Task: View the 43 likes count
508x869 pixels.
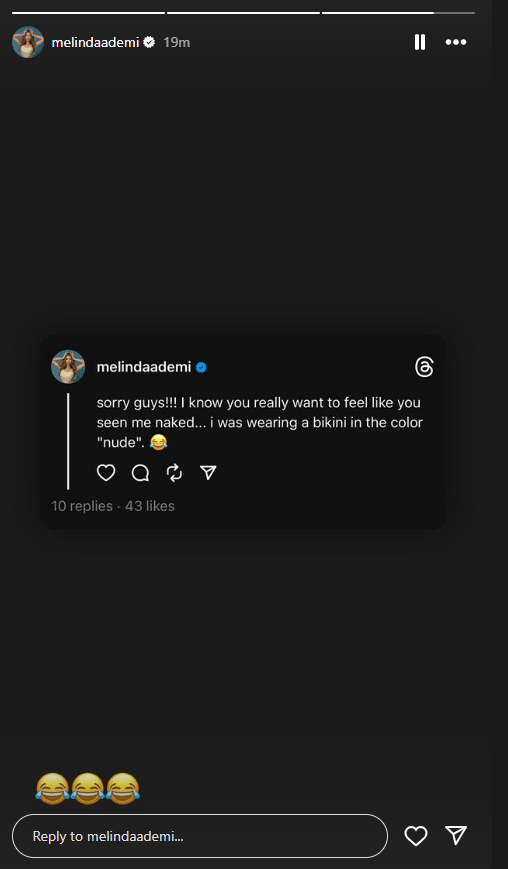Action: point(150,506)
